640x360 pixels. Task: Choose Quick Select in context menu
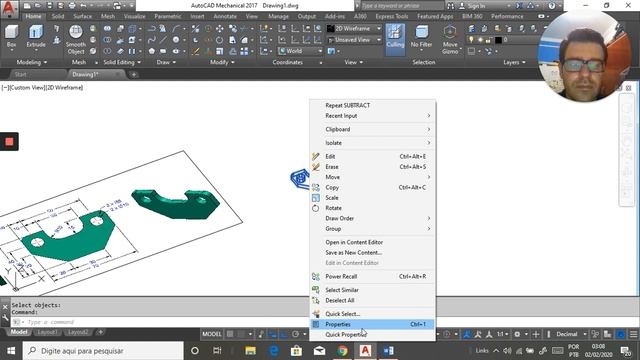pyautogui.click(x=372, y=314)
